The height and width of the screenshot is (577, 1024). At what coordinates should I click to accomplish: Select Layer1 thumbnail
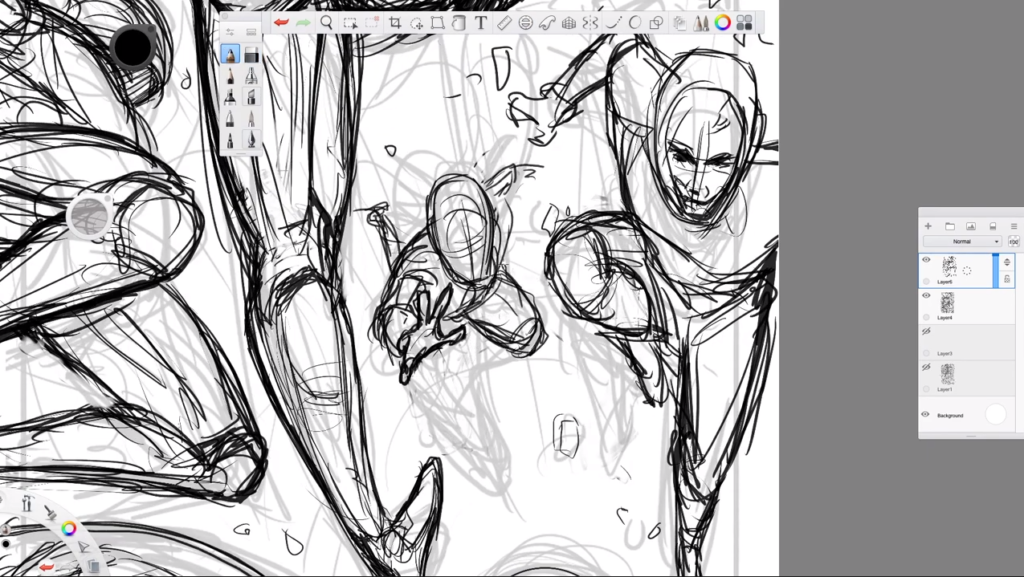[947, 374]
